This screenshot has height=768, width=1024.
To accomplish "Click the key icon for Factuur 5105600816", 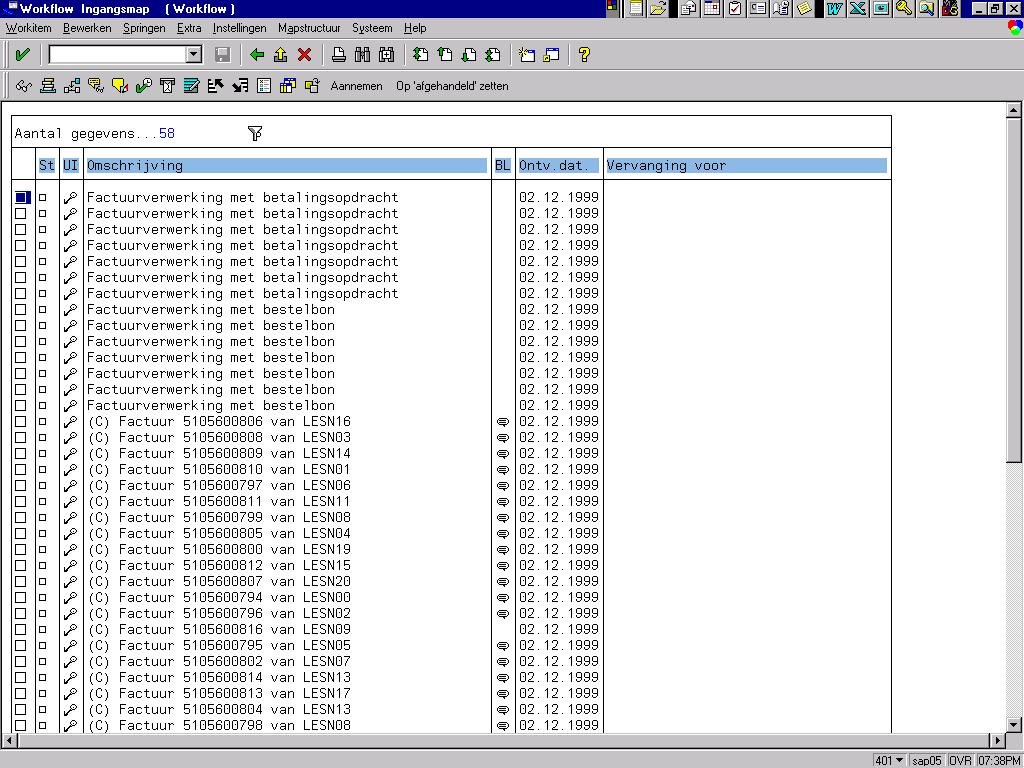I will pyautogui.click(x=71, y=630).
